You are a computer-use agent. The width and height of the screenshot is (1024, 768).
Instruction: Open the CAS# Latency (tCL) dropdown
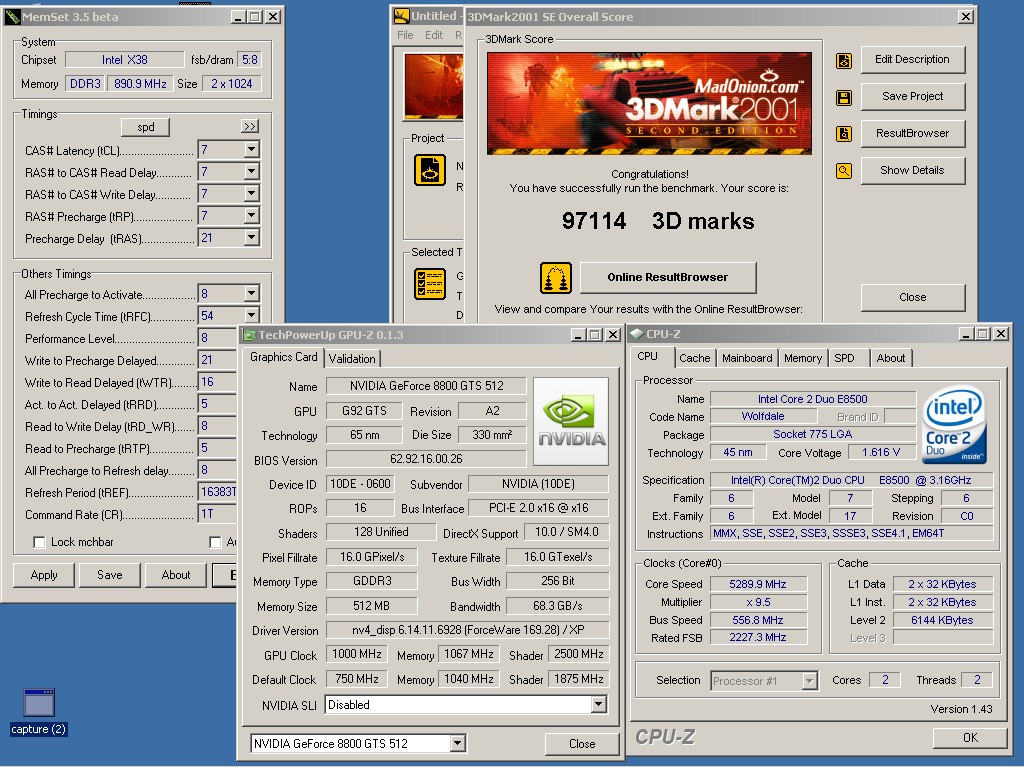251,150
